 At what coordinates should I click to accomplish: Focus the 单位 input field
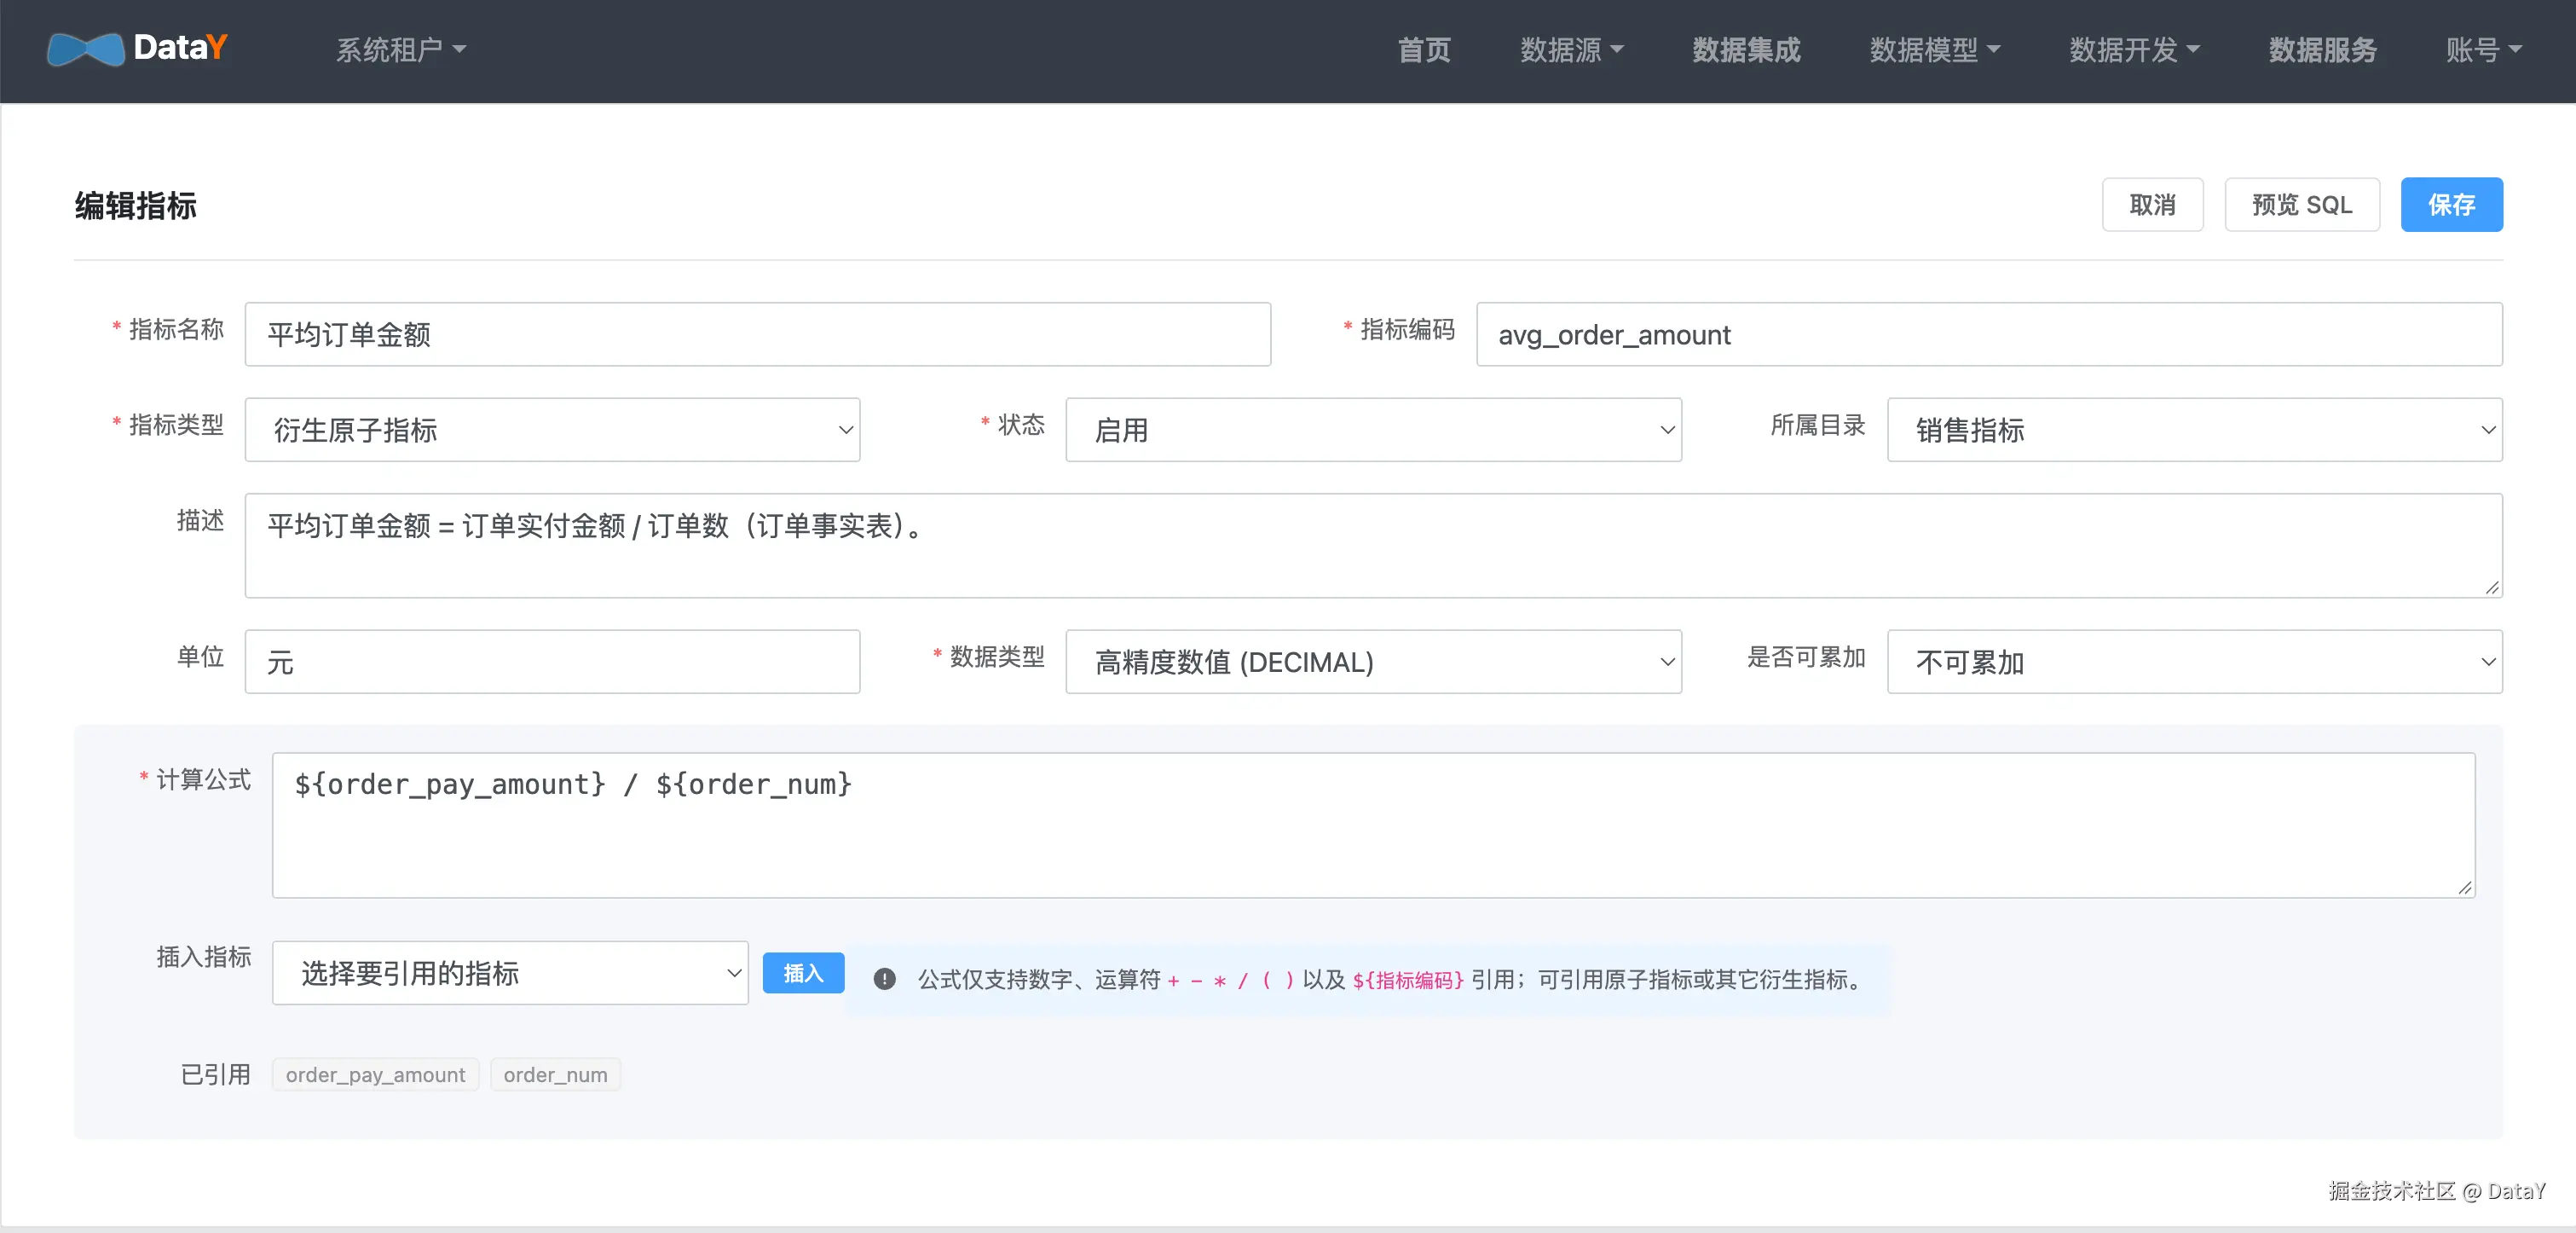(552, 662)
